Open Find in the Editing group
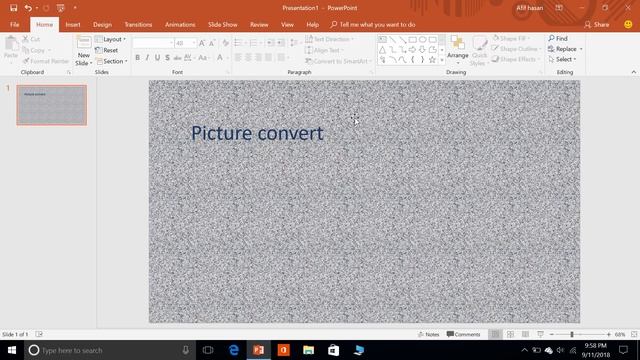640x360 pixels. (558, 38)
